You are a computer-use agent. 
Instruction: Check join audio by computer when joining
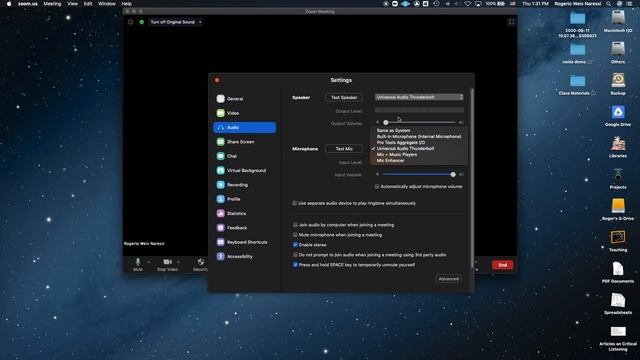(x=295, y=225)
